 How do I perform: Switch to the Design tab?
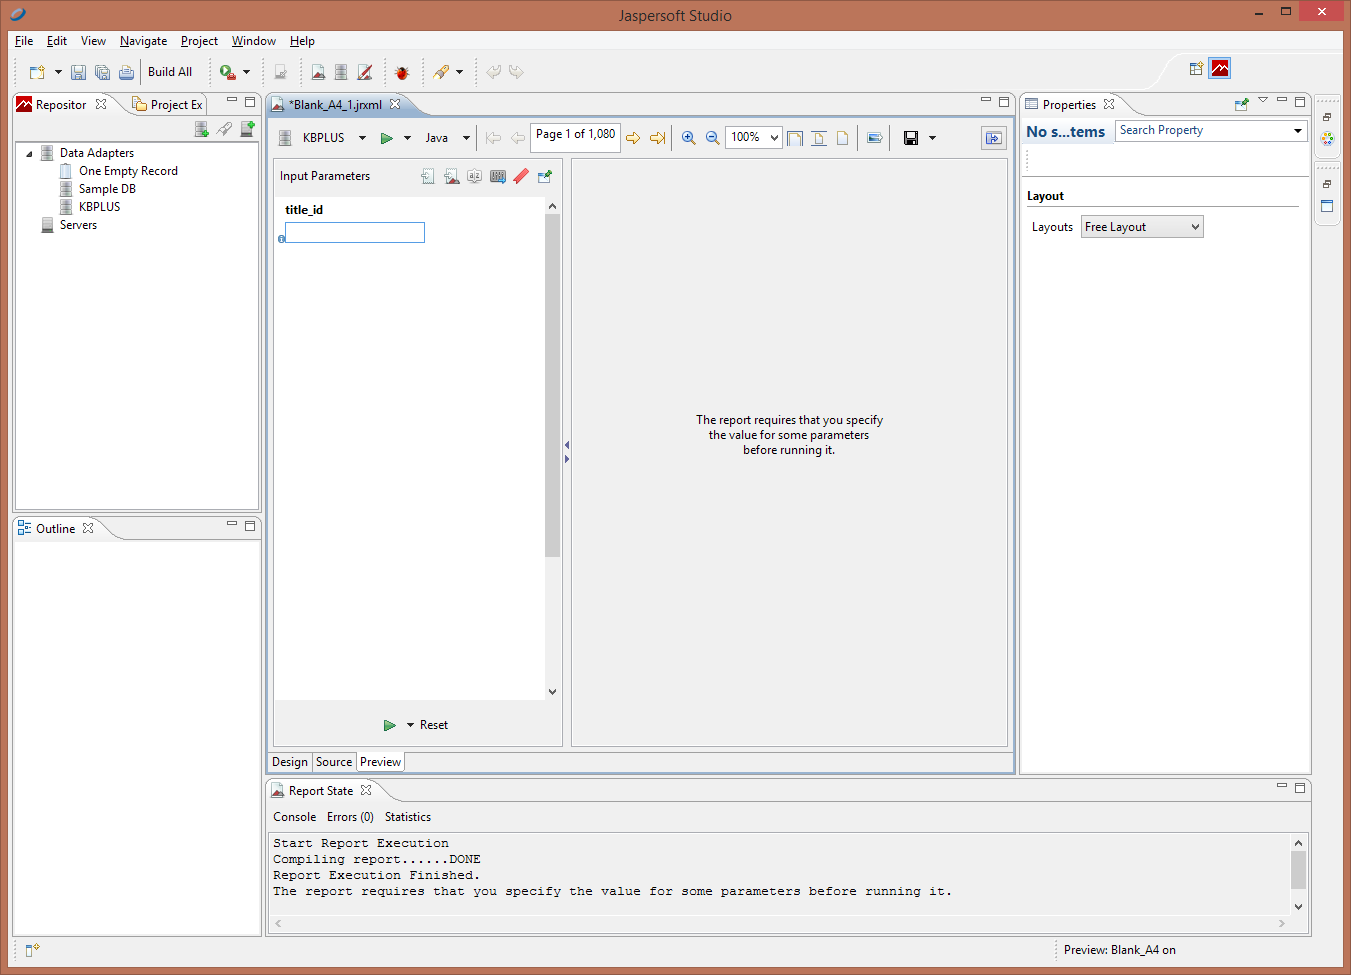coord(290,762)
